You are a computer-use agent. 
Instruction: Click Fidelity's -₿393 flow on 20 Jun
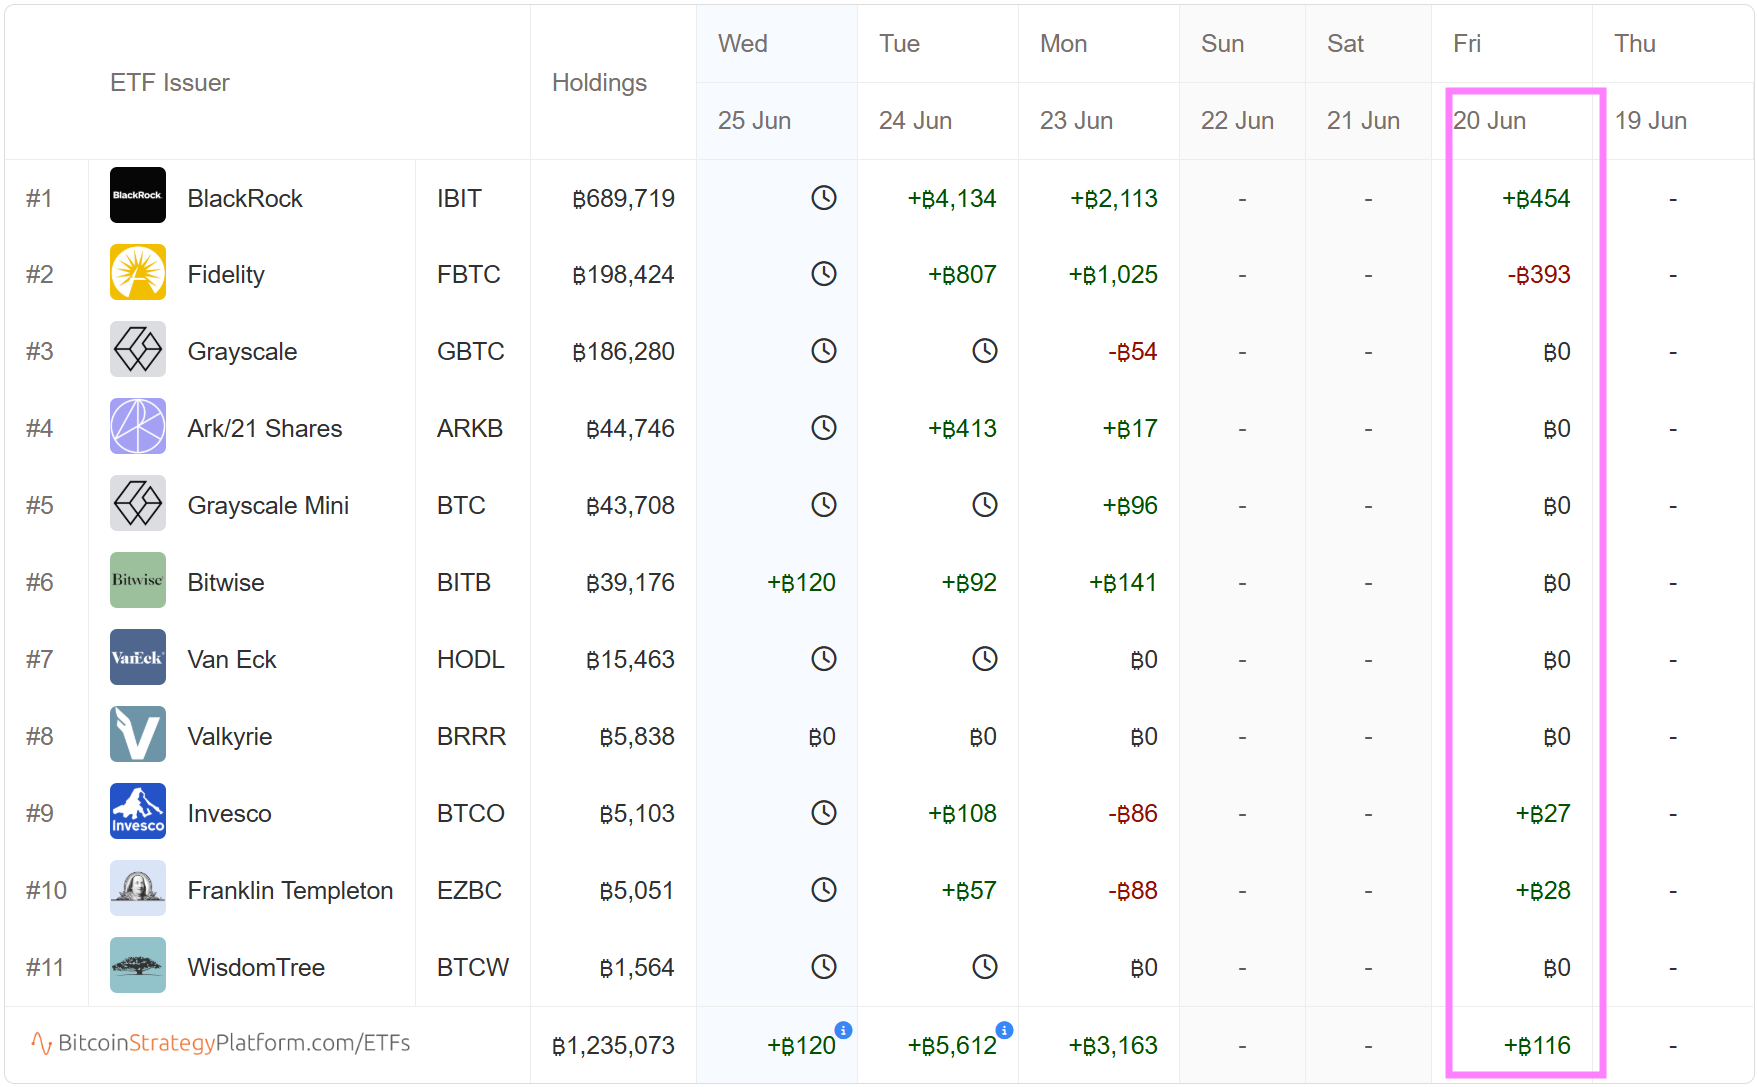pos(1538,275)
